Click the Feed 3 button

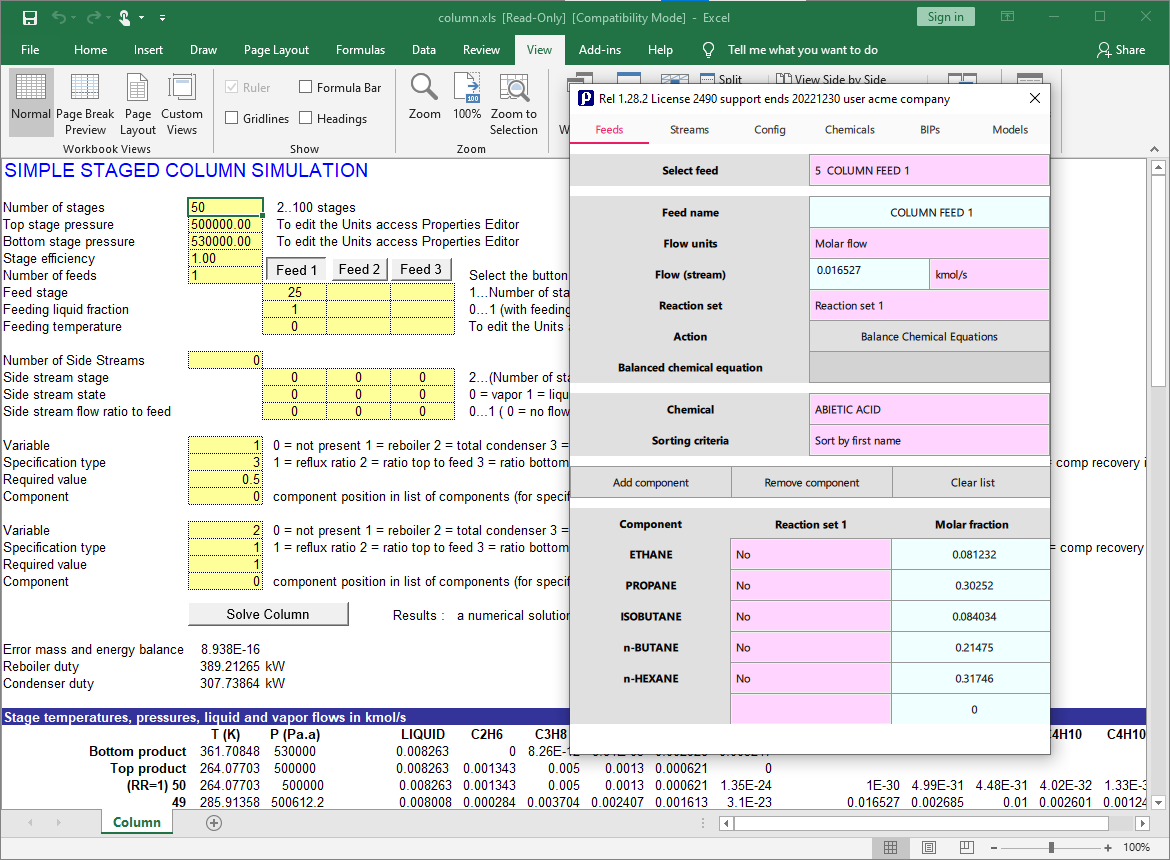coord(421,269)
